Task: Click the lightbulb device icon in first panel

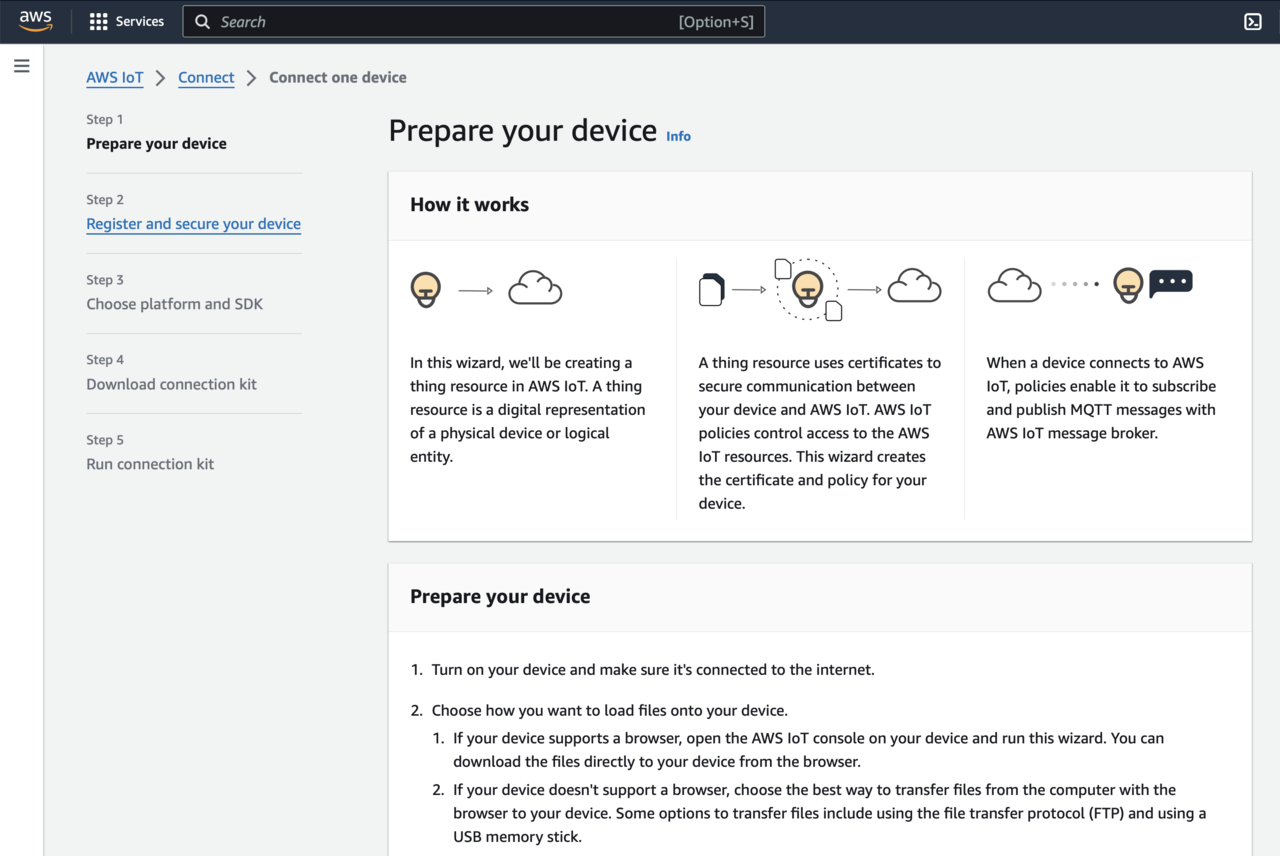Action: pos(426,289)
